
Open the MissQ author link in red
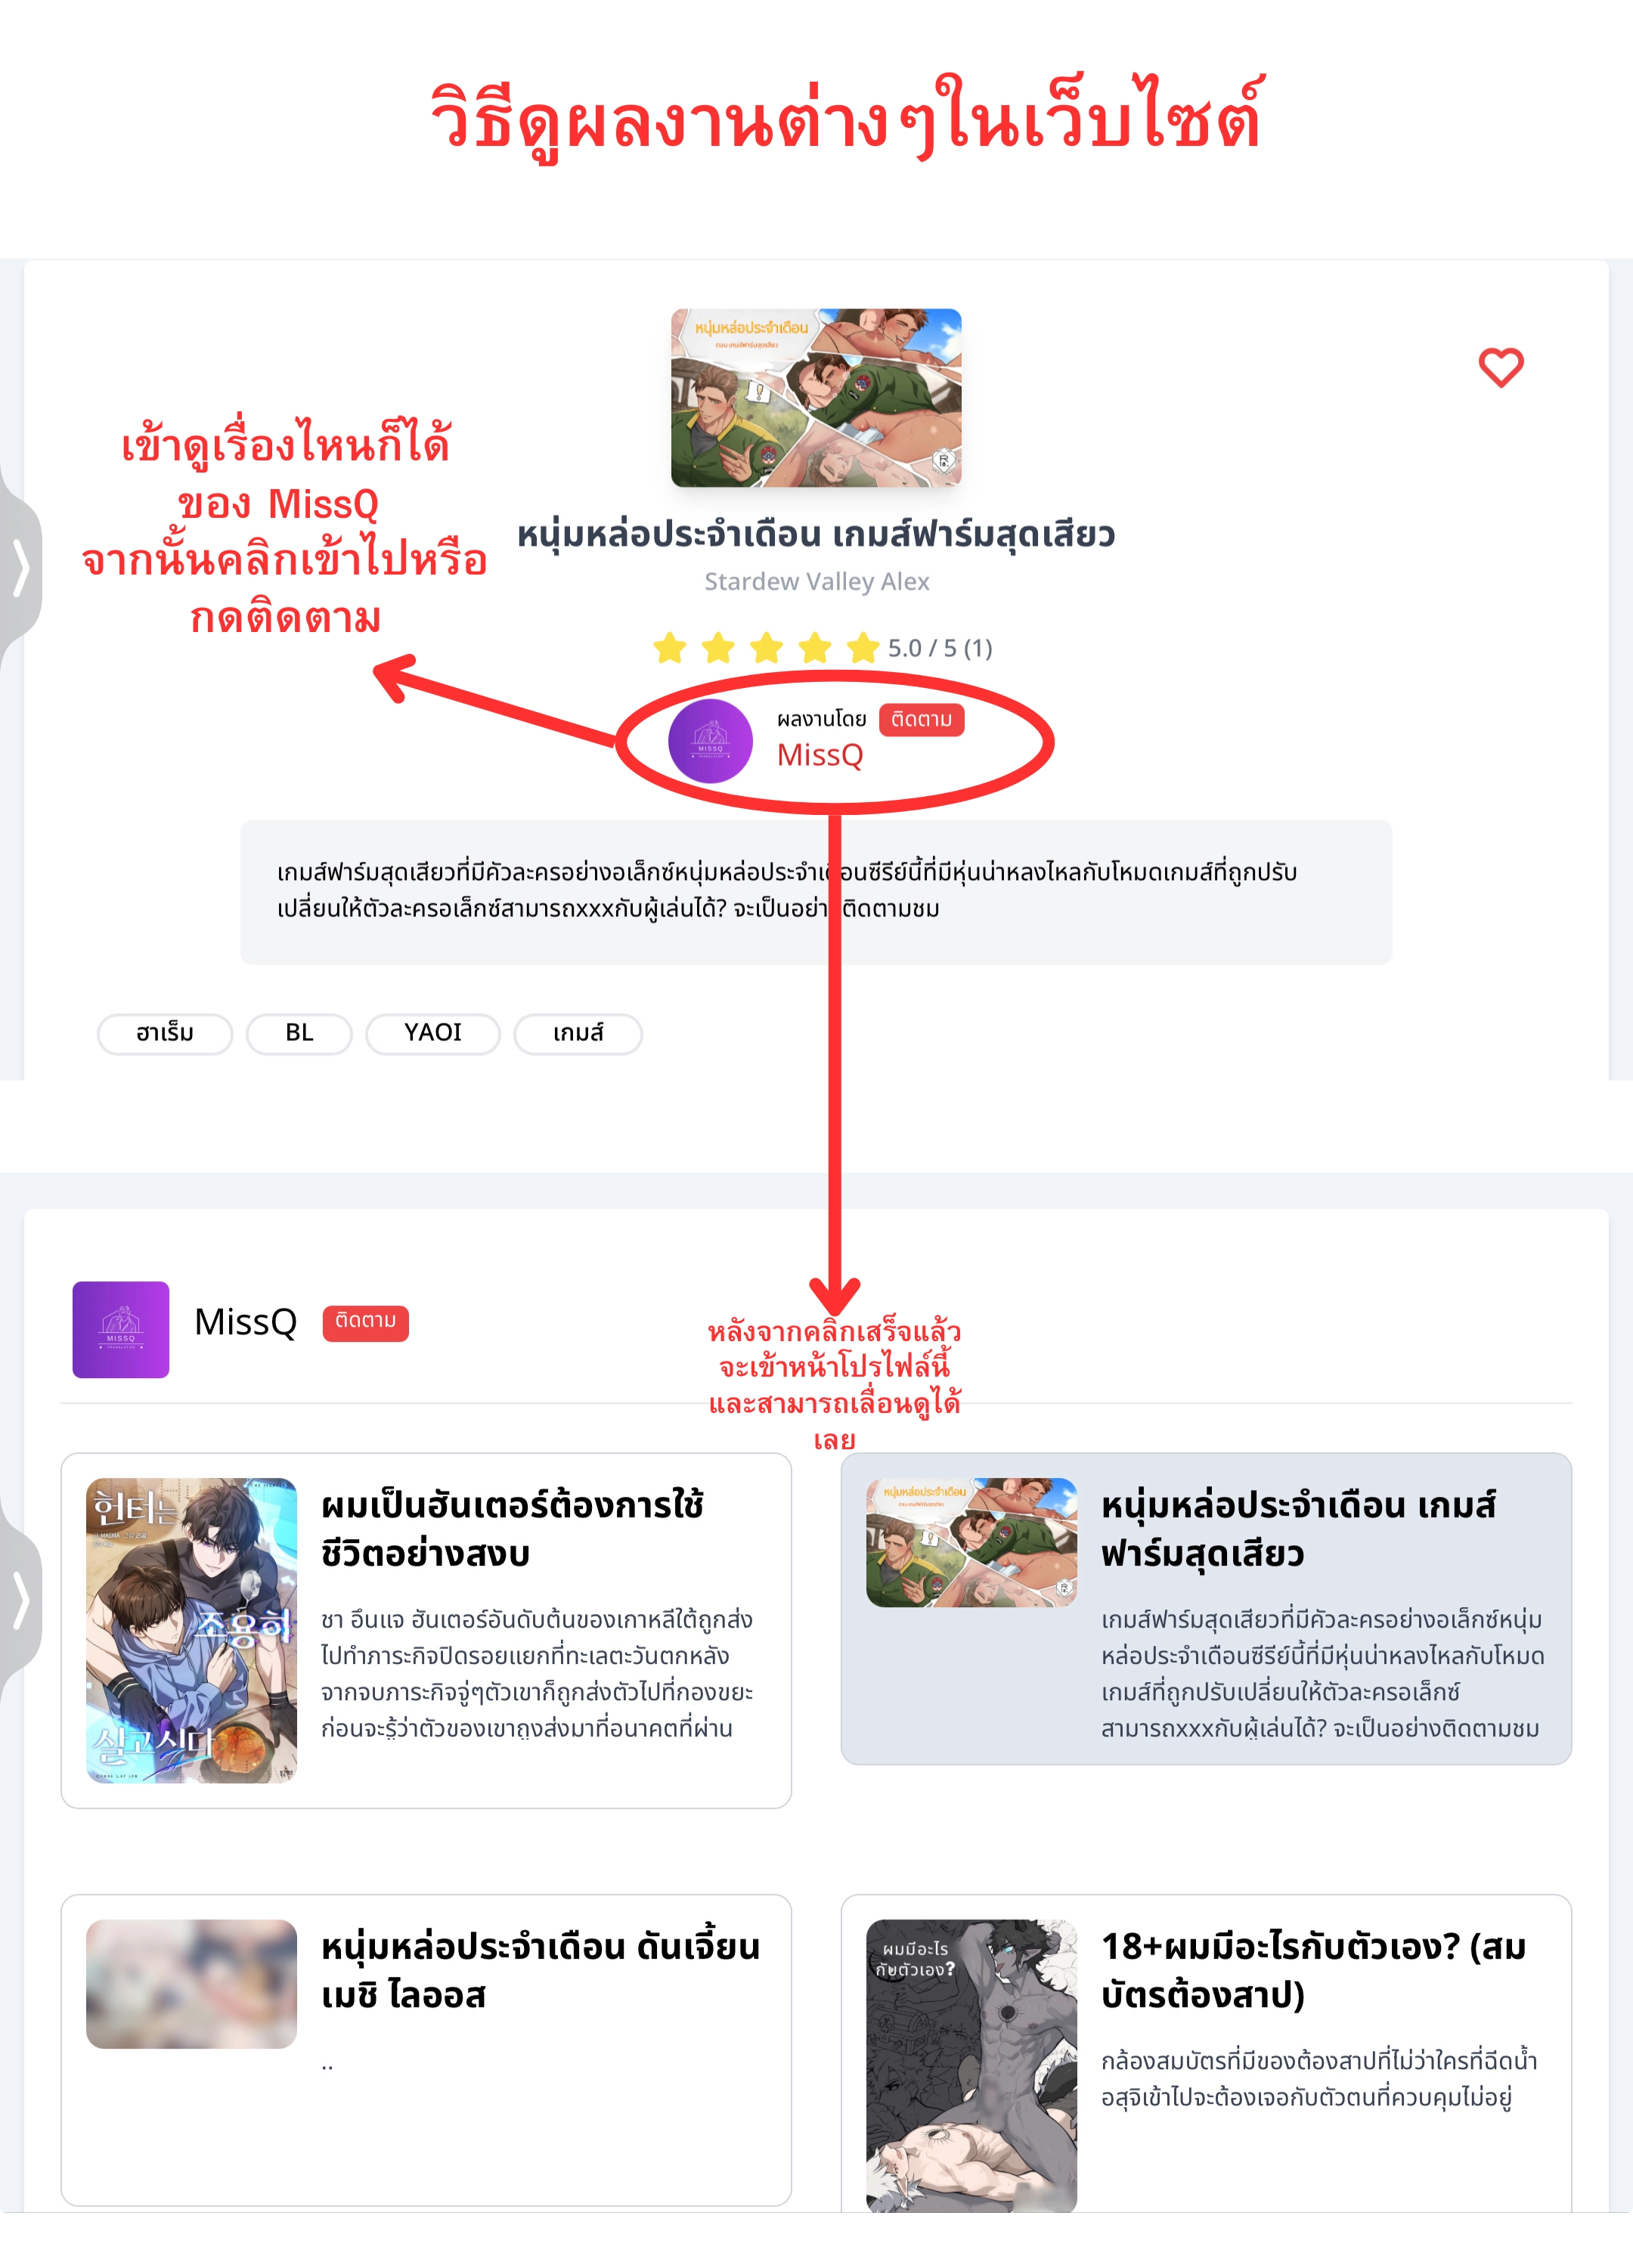pos(820,755)
